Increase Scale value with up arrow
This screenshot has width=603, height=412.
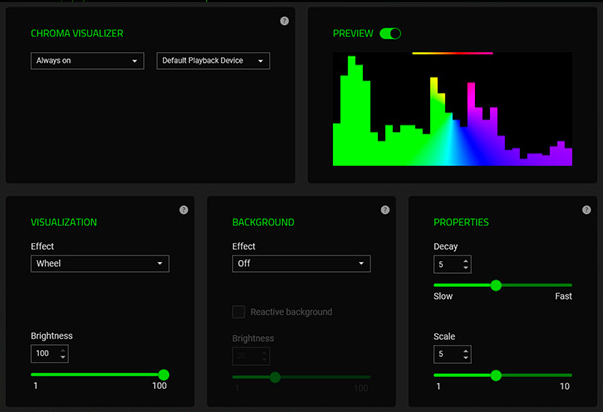(x=466, y=351)
